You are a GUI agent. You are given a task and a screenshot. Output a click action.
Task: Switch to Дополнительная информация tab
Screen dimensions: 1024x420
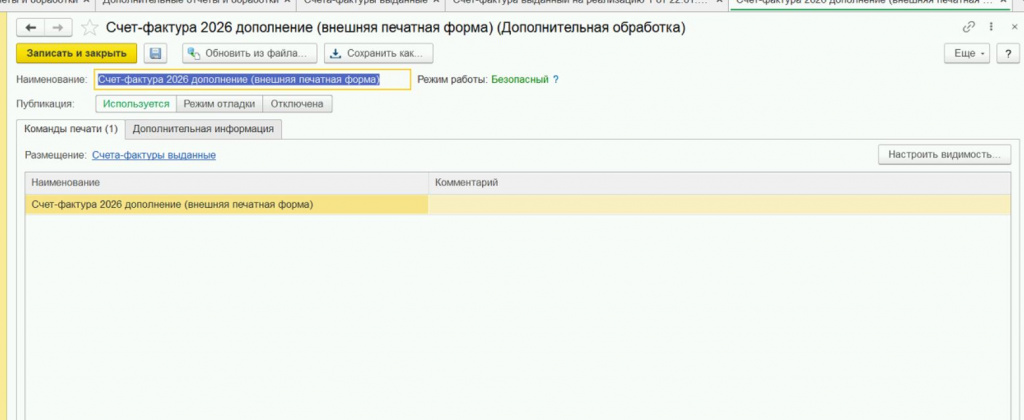(x=203, y=129)
